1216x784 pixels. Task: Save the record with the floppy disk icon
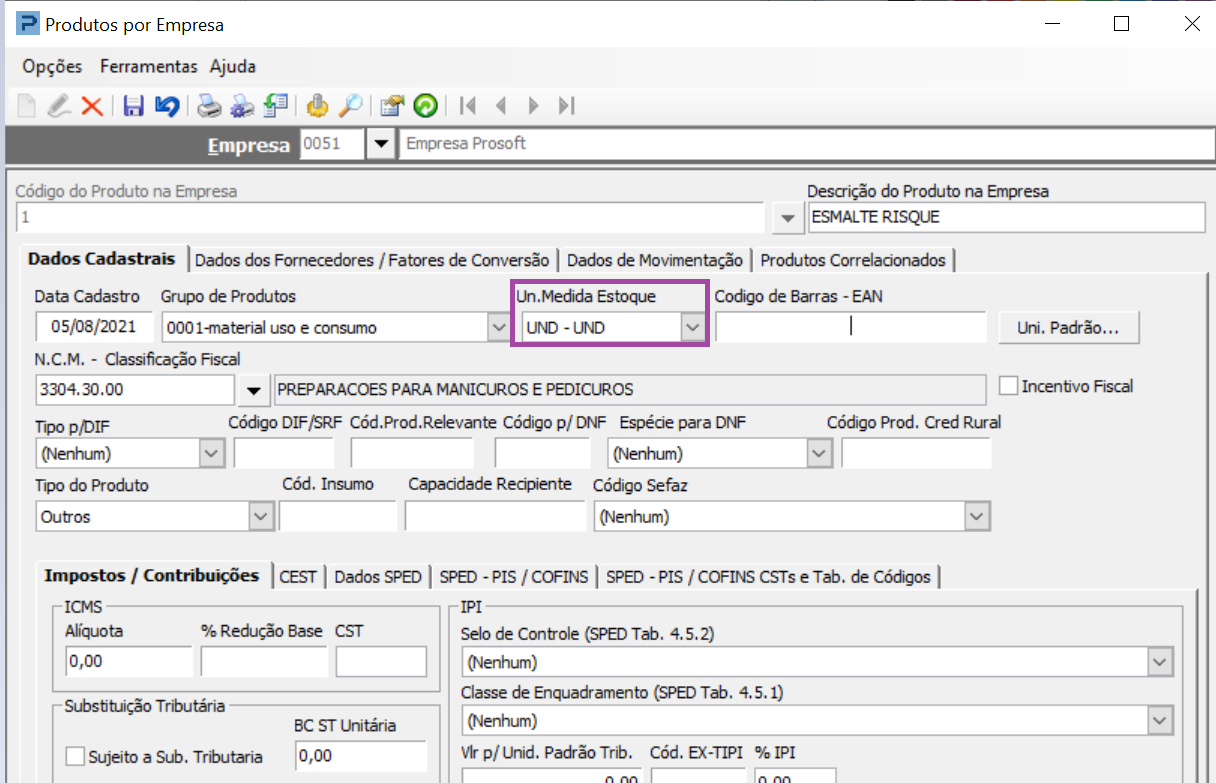(x=134, y=105)
